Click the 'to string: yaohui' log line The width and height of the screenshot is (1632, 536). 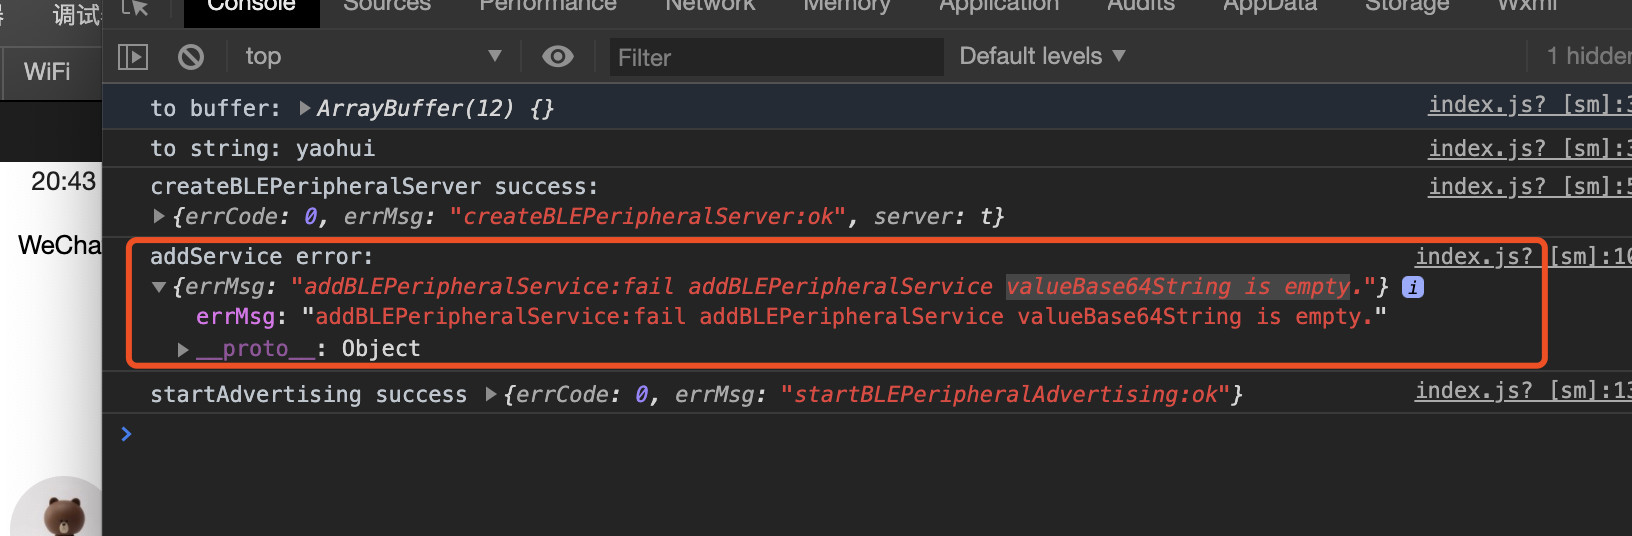click(x=263, y=148)
